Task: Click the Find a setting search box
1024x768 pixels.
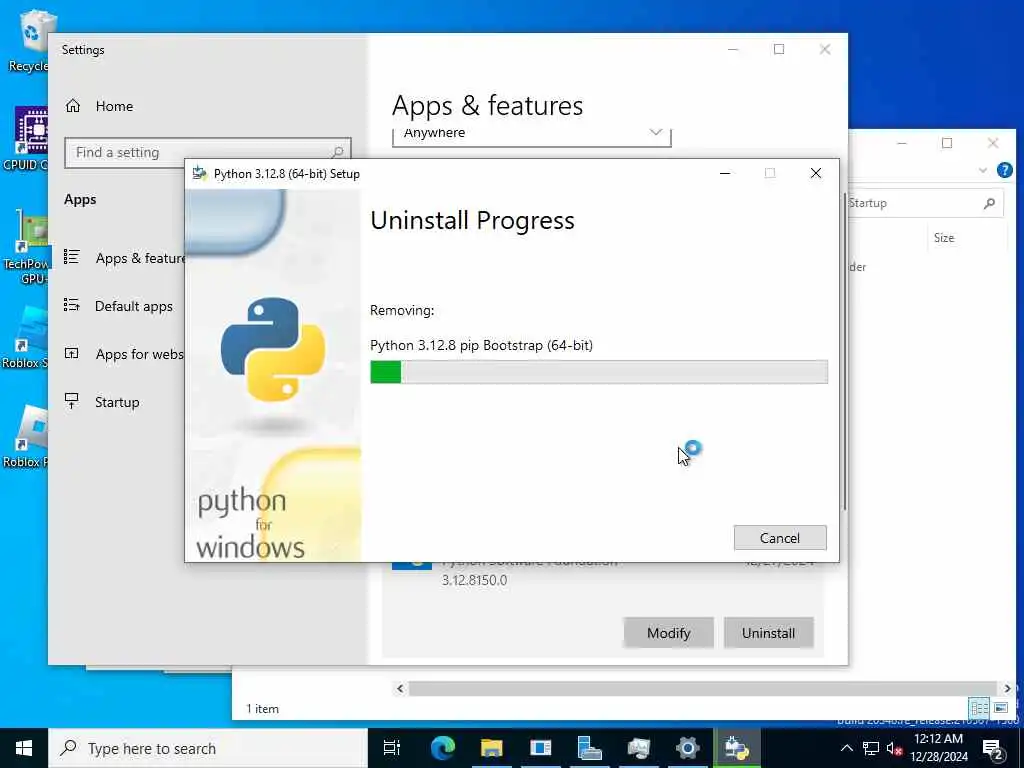Action: 208,152
